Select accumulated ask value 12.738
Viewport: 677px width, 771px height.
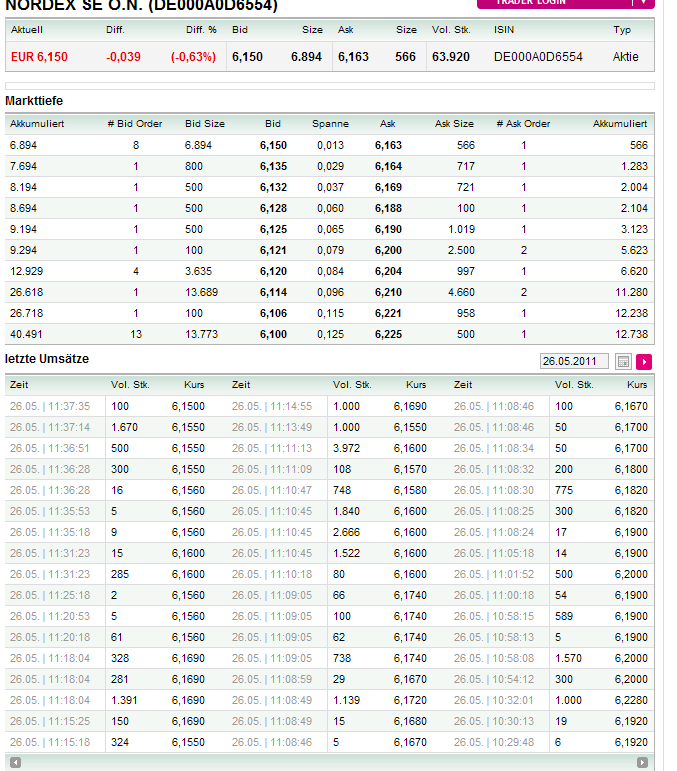click(x=631, y=334)
